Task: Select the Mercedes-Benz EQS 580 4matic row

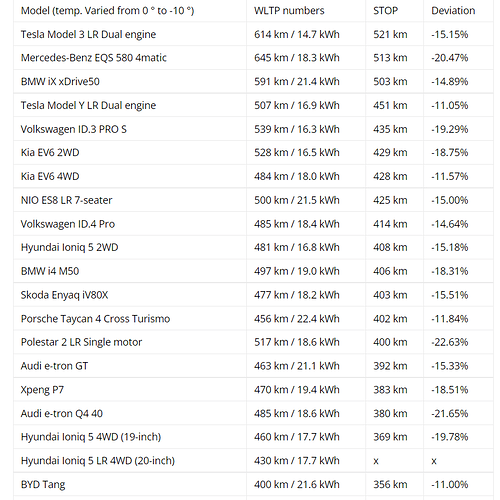Action: [253, 58]
